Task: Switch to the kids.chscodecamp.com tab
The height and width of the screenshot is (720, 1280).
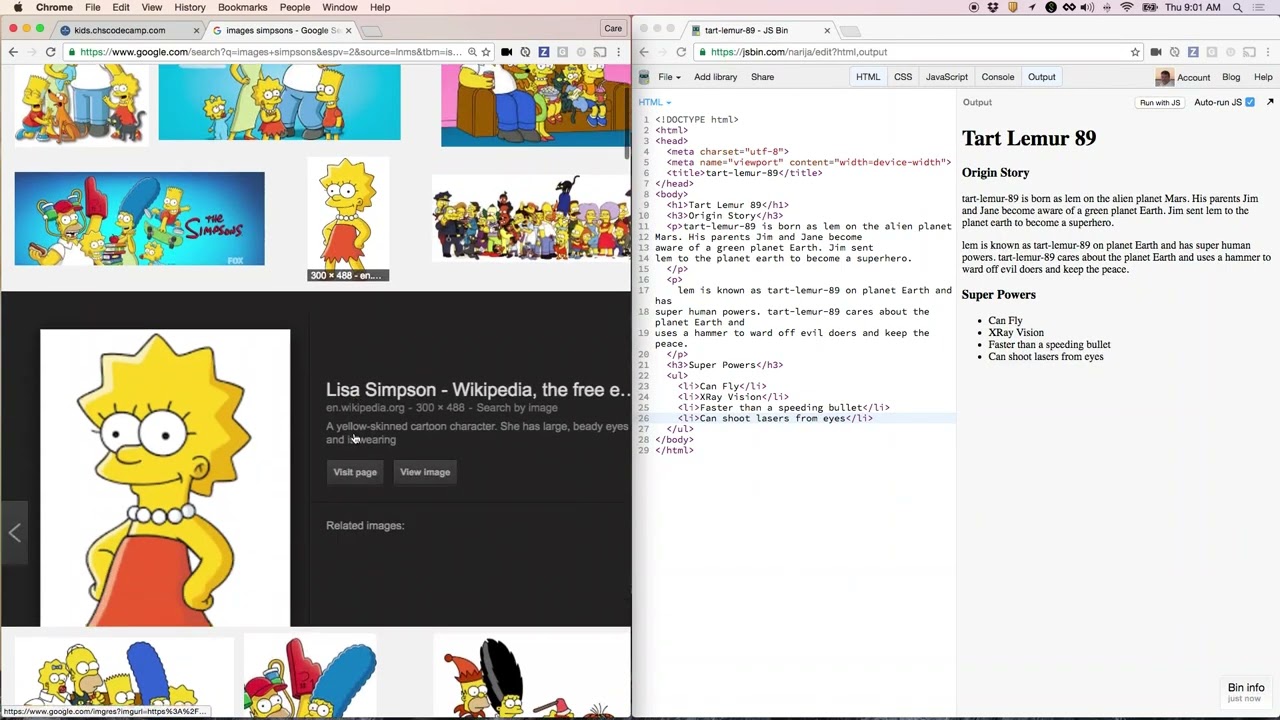Action: pos(122,30)
